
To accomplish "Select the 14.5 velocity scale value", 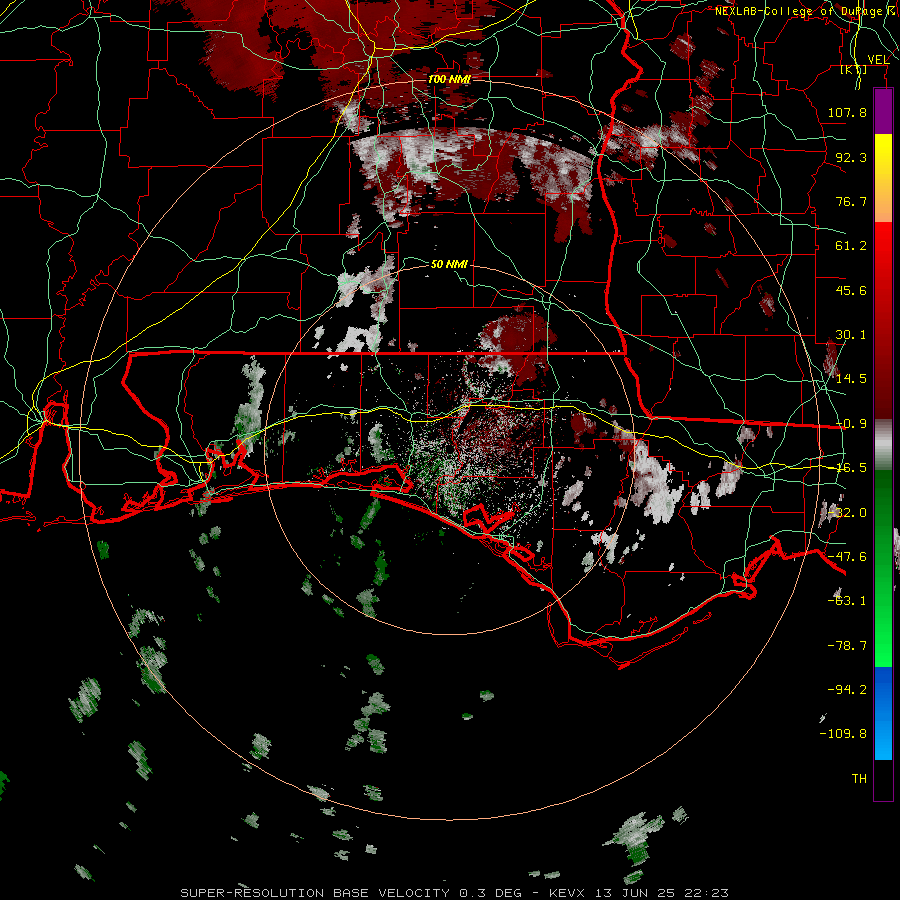I will click(x=851, y=378).
